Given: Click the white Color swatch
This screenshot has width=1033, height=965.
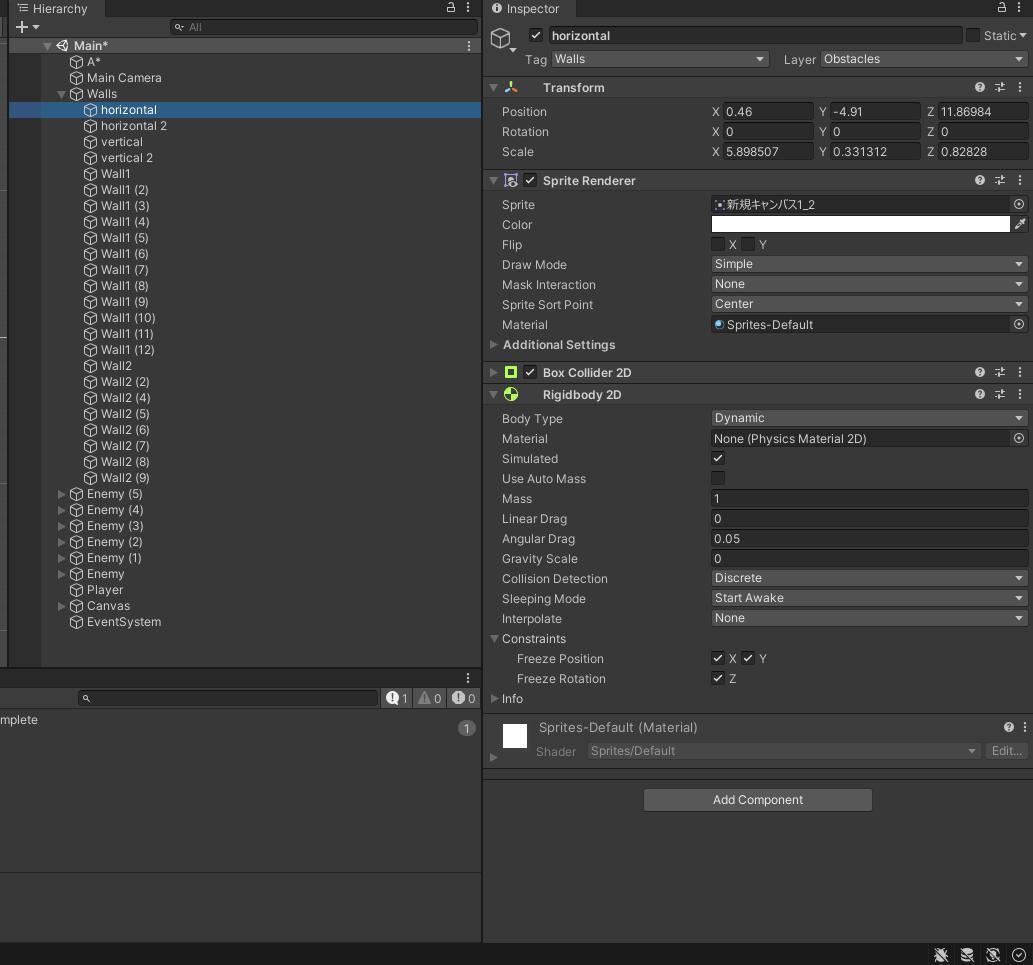Looking at the screenshot, I should click(860, 225).
